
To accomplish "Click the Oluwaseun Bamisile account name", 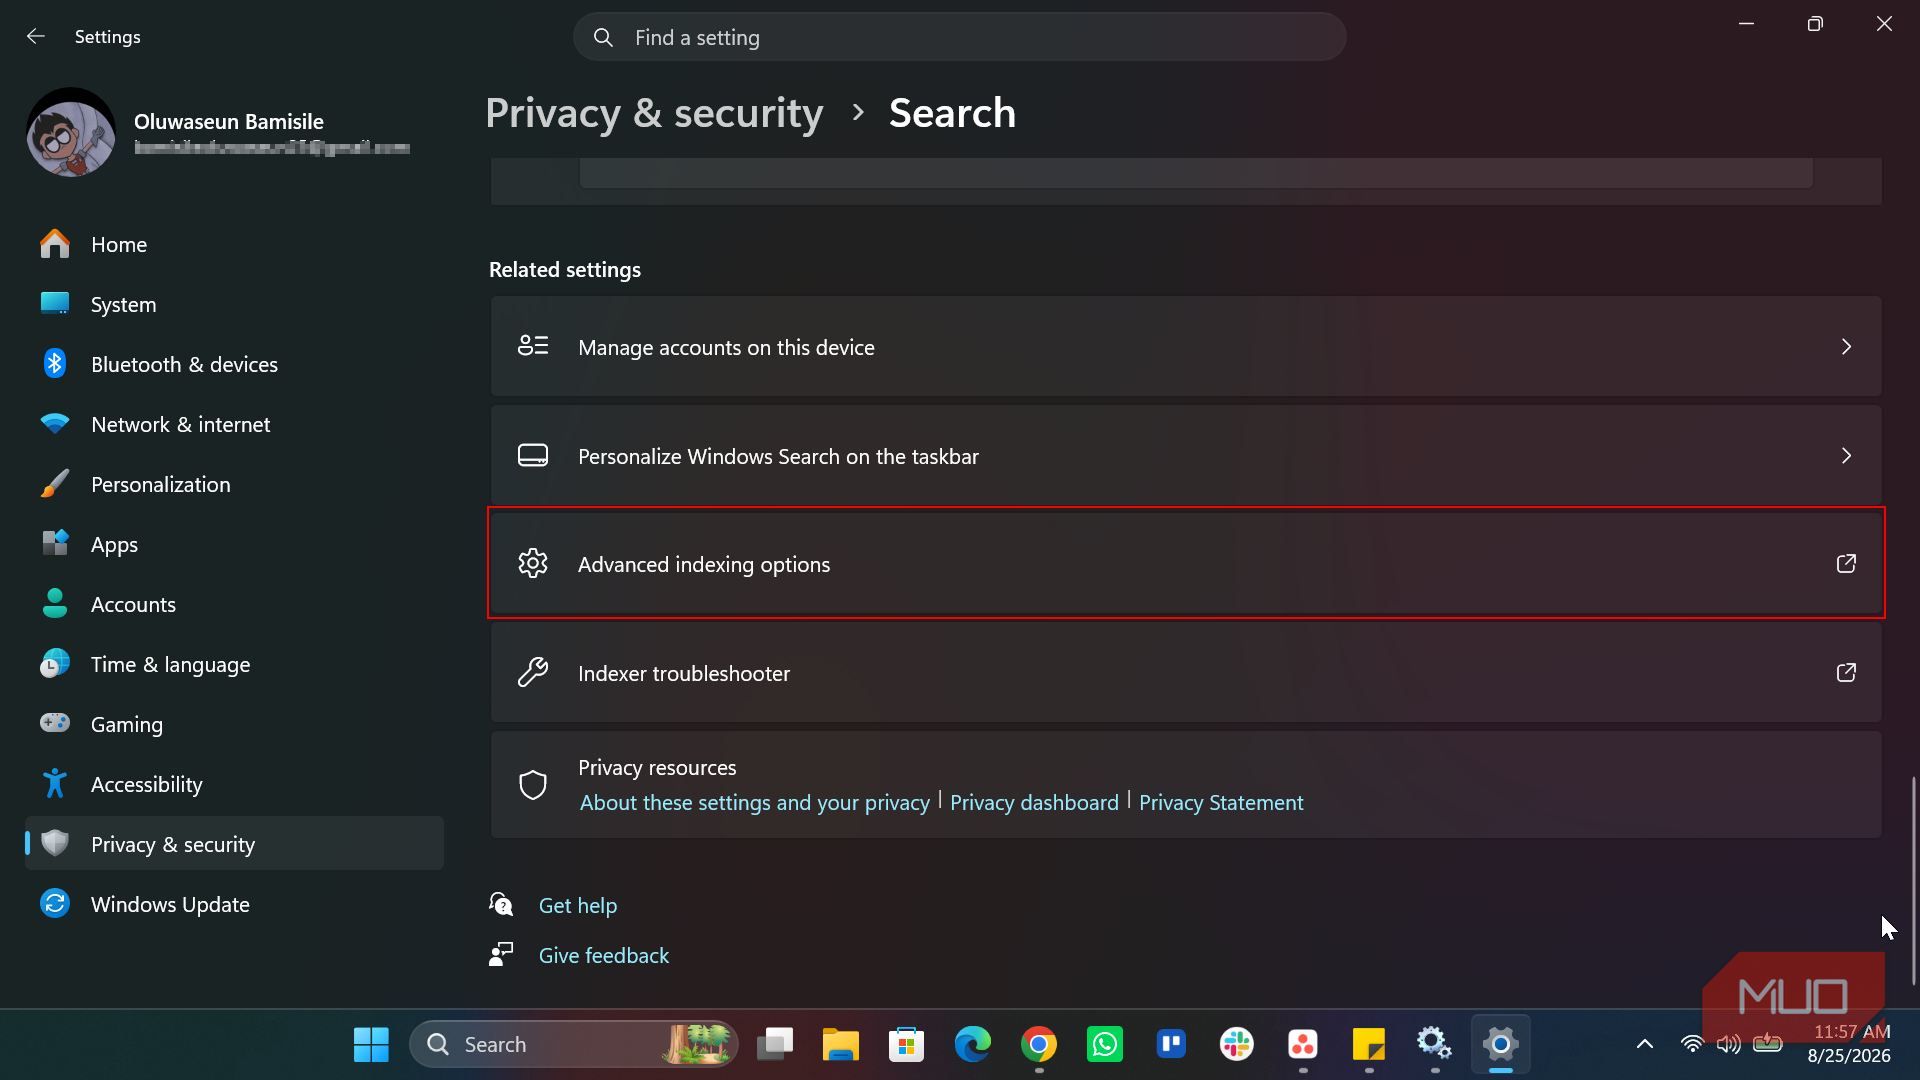I will pos(229,122).
